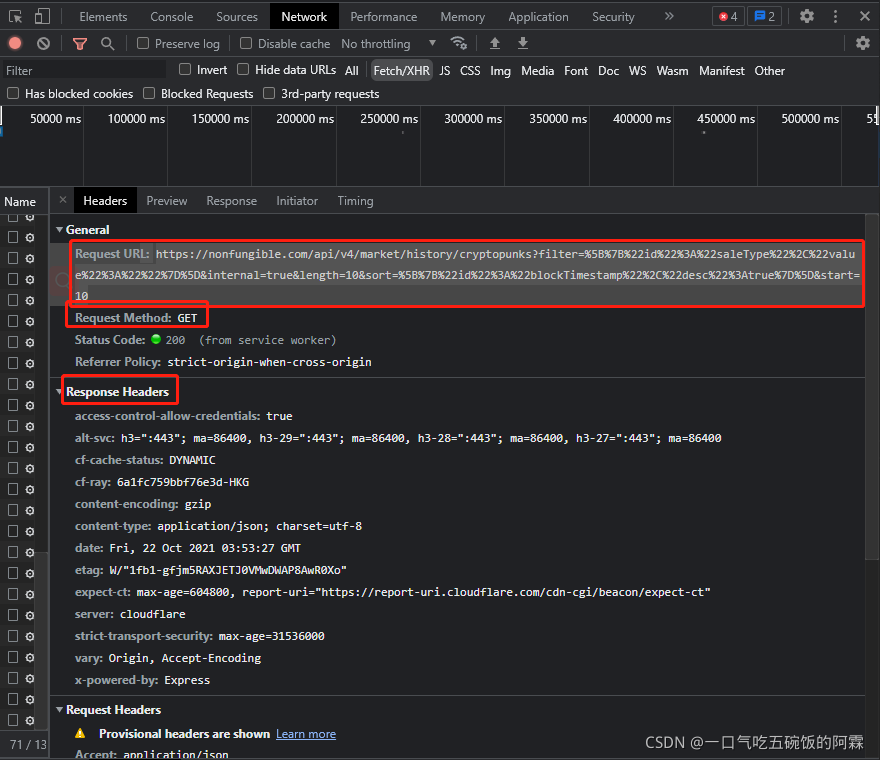Toggle the filter funnel icon
The width and height of the screenshot is (880, 760).
tap(80, 43)
